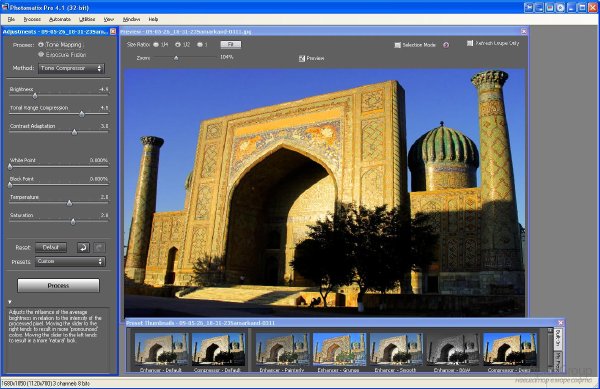Image resolution: width=600 pixels, height=389 pixels.
Task: Open the Presets dropdown showing Custom
Action: point(70,262)
